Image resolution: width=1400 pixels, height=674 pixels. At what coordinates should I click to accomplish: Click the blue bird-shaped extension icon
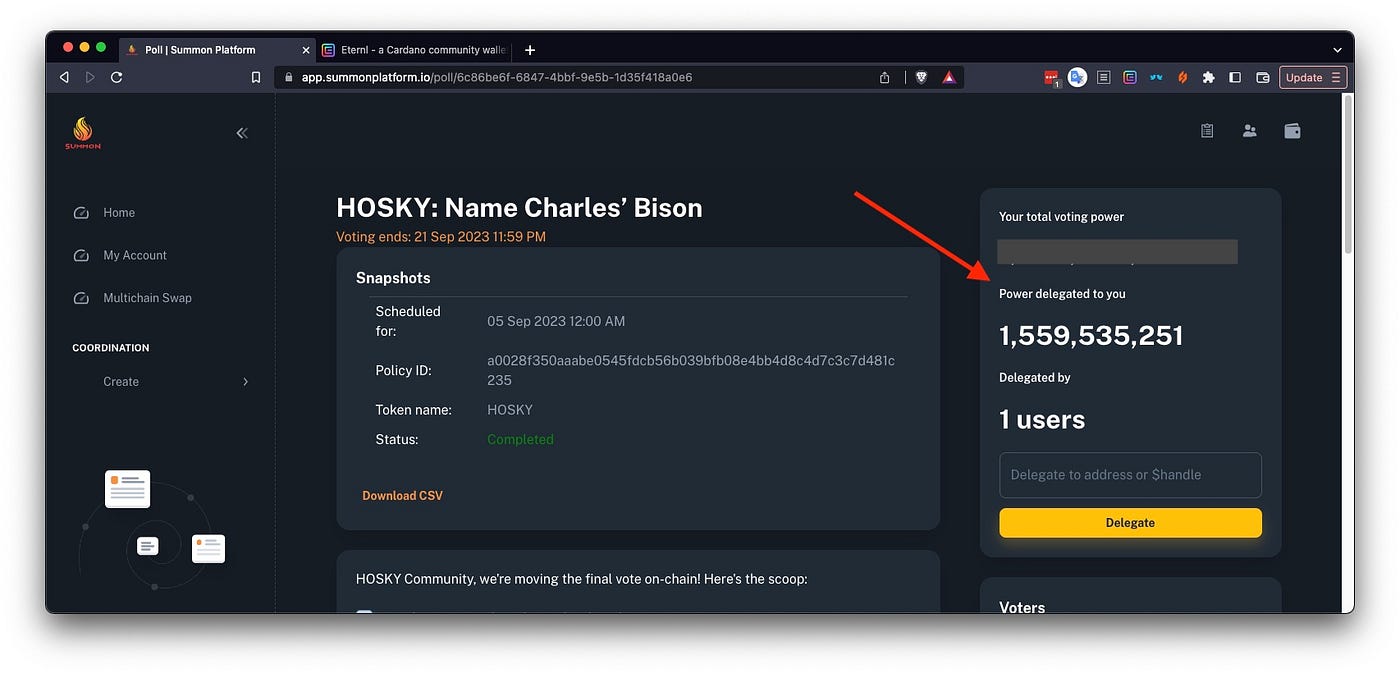1156,77
